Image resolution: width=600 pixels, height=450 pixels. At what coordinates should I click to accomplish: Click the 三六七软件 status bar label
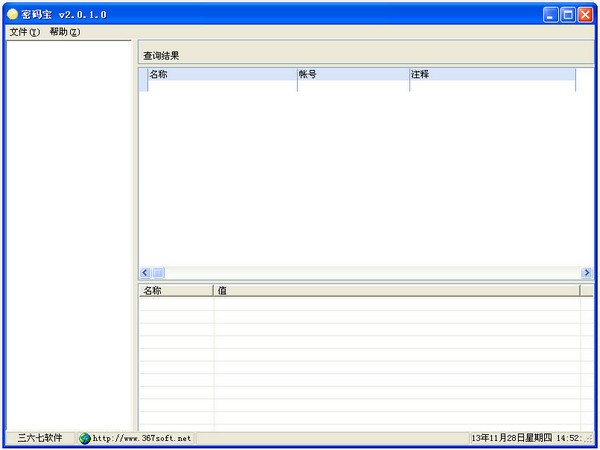pos(40,438)
